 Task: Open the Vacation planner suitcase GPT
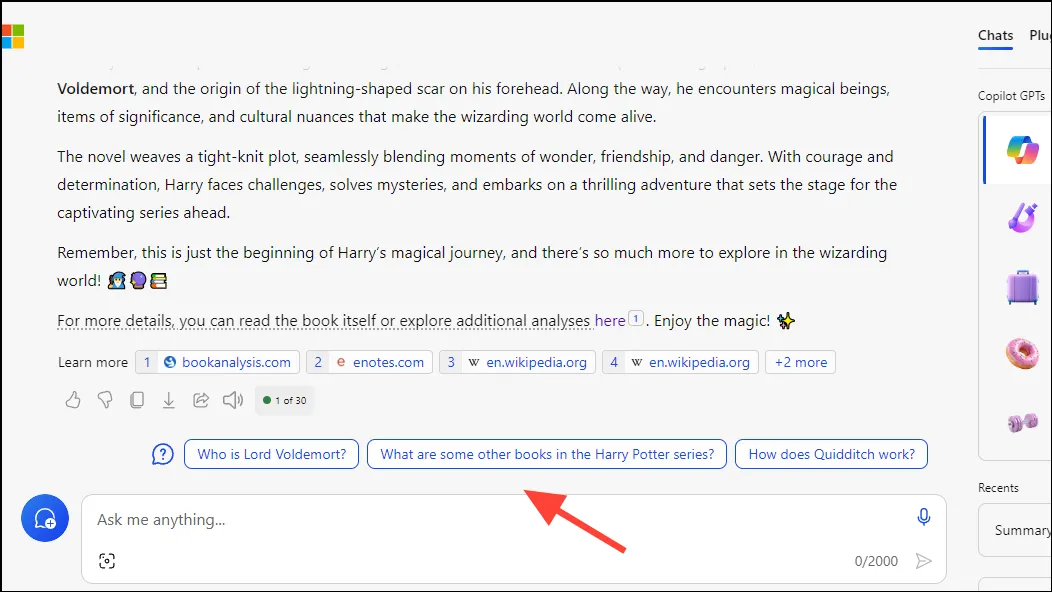(1022, 287)
